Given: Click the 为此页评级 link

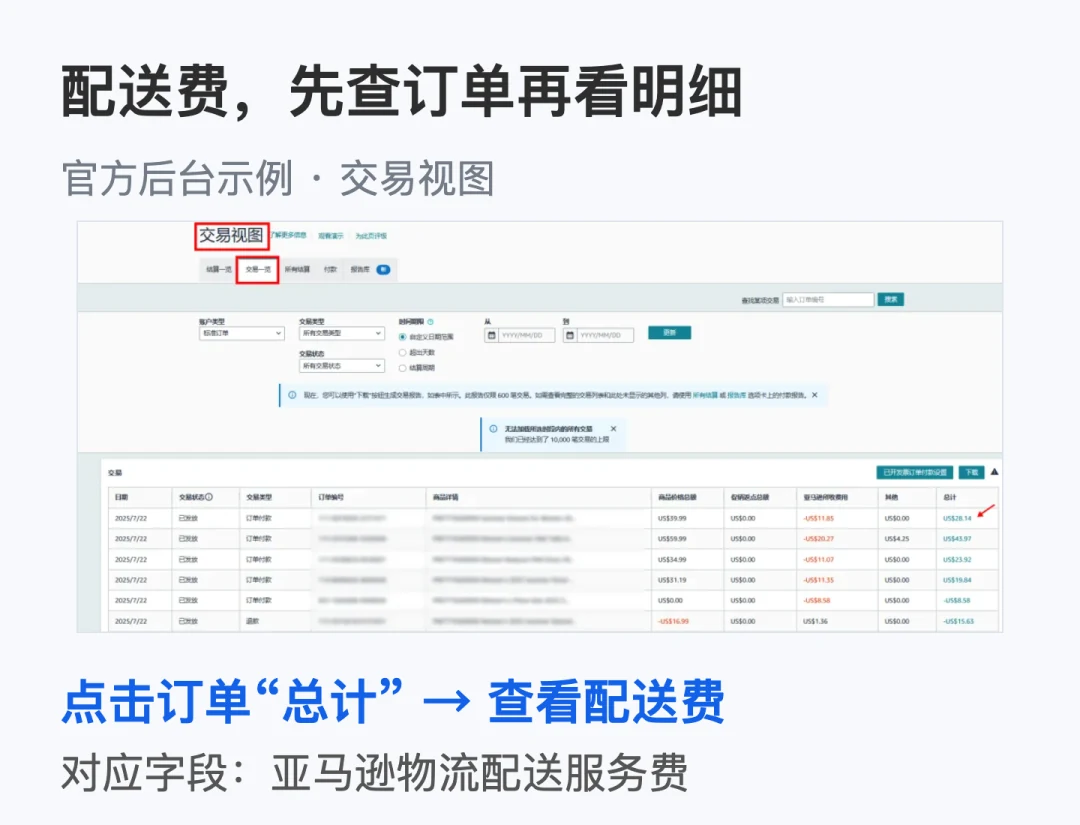Looking at the screenshot, I should pos(371,236).
